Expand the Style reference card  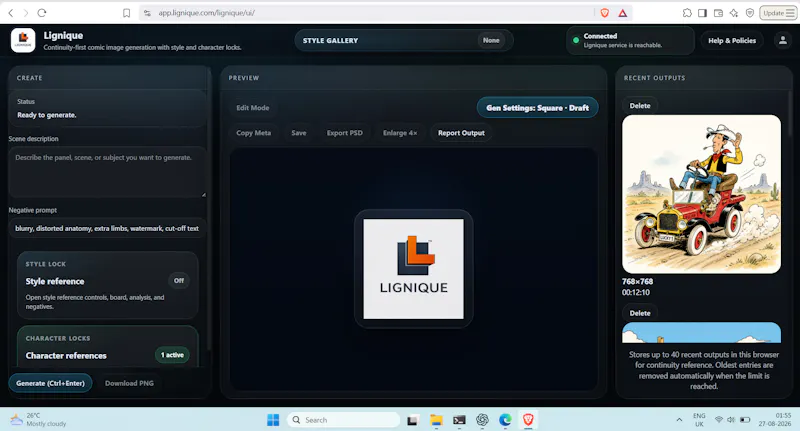tap(108, 286)
